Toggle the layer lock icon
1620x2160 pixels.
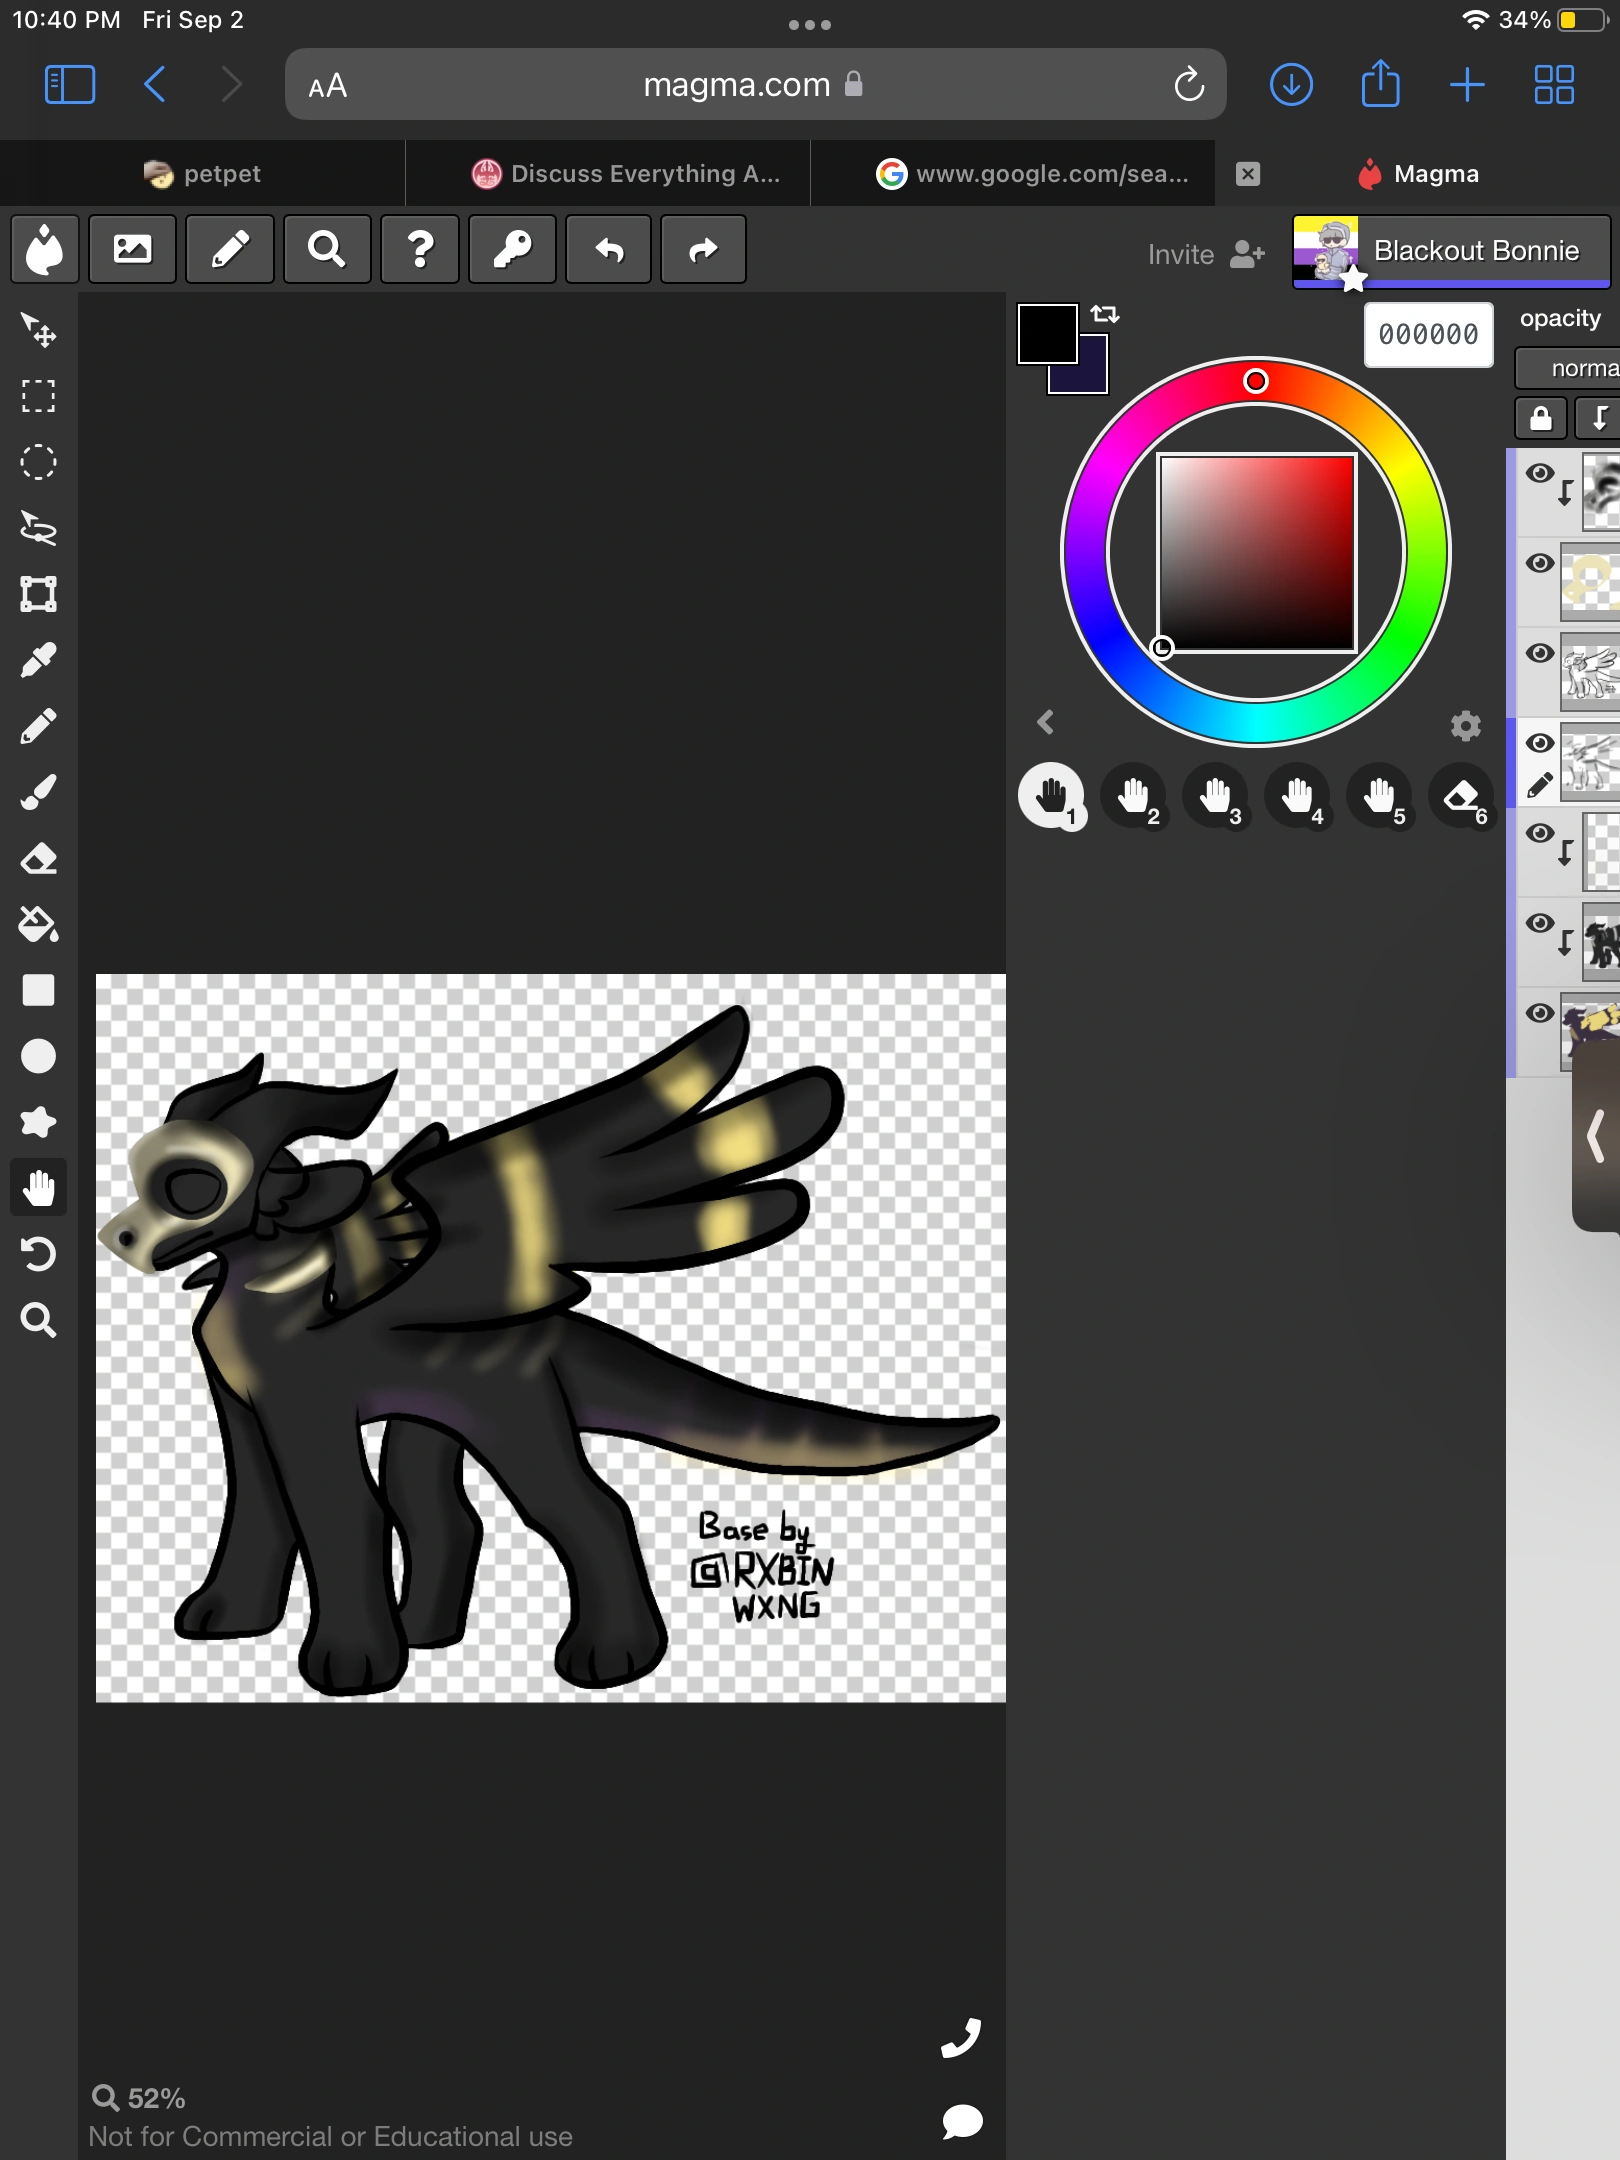[x=1540, y=418]
